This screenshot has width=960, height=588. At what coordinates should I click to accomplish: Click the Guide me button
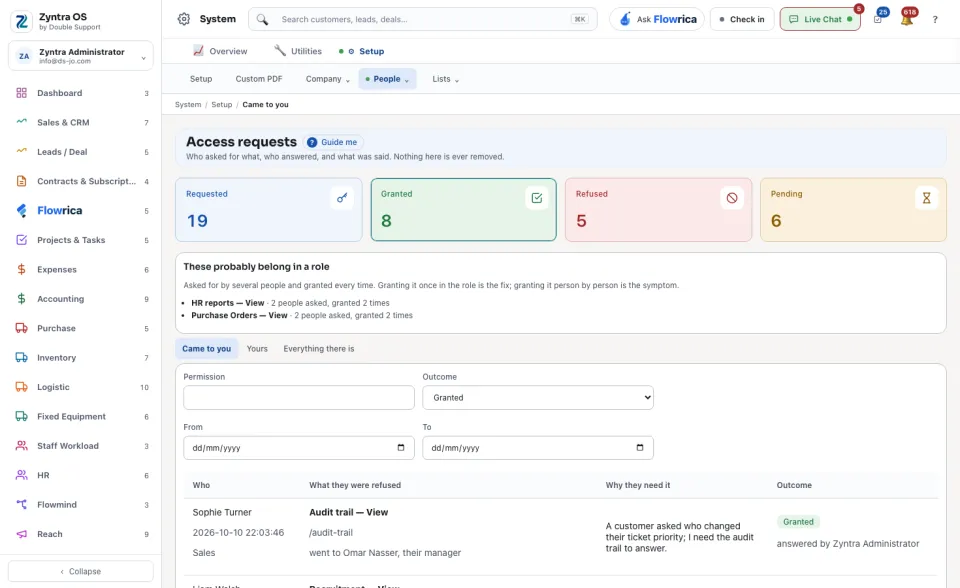[x=332, y=142]
